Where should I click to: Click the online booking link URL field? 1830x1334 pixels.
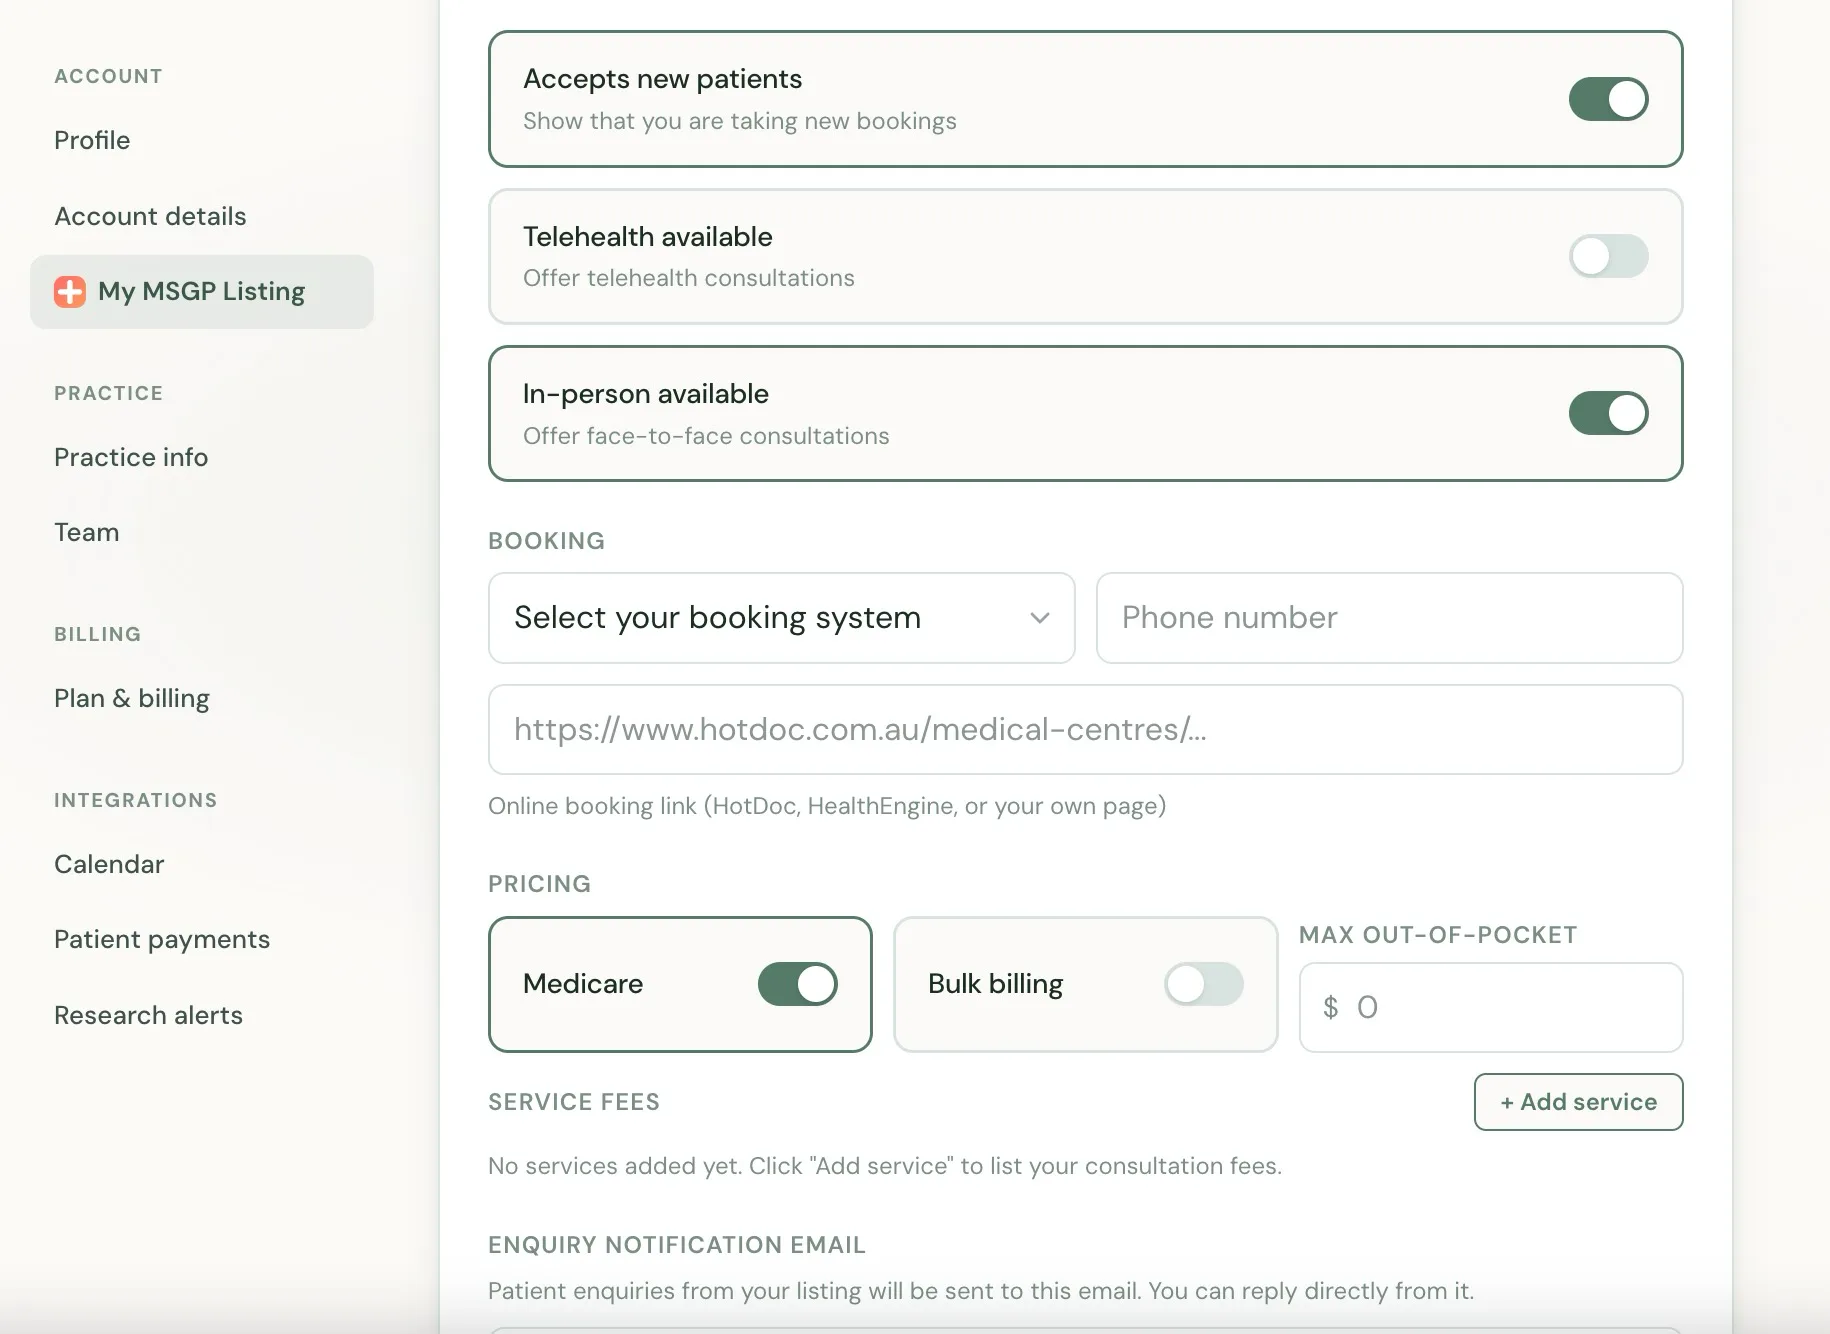1085,730
